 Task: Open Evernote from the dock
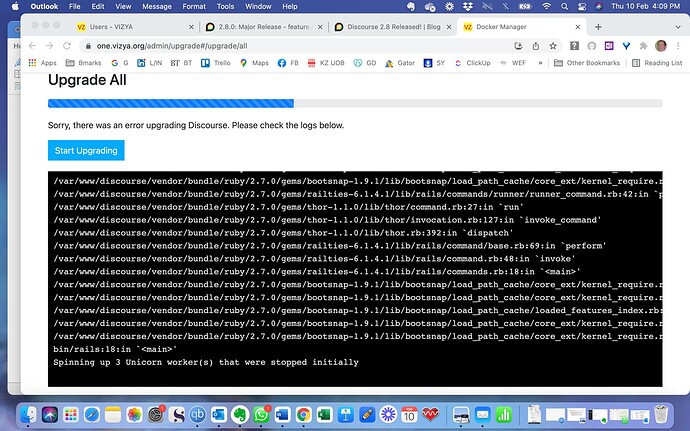240,414
